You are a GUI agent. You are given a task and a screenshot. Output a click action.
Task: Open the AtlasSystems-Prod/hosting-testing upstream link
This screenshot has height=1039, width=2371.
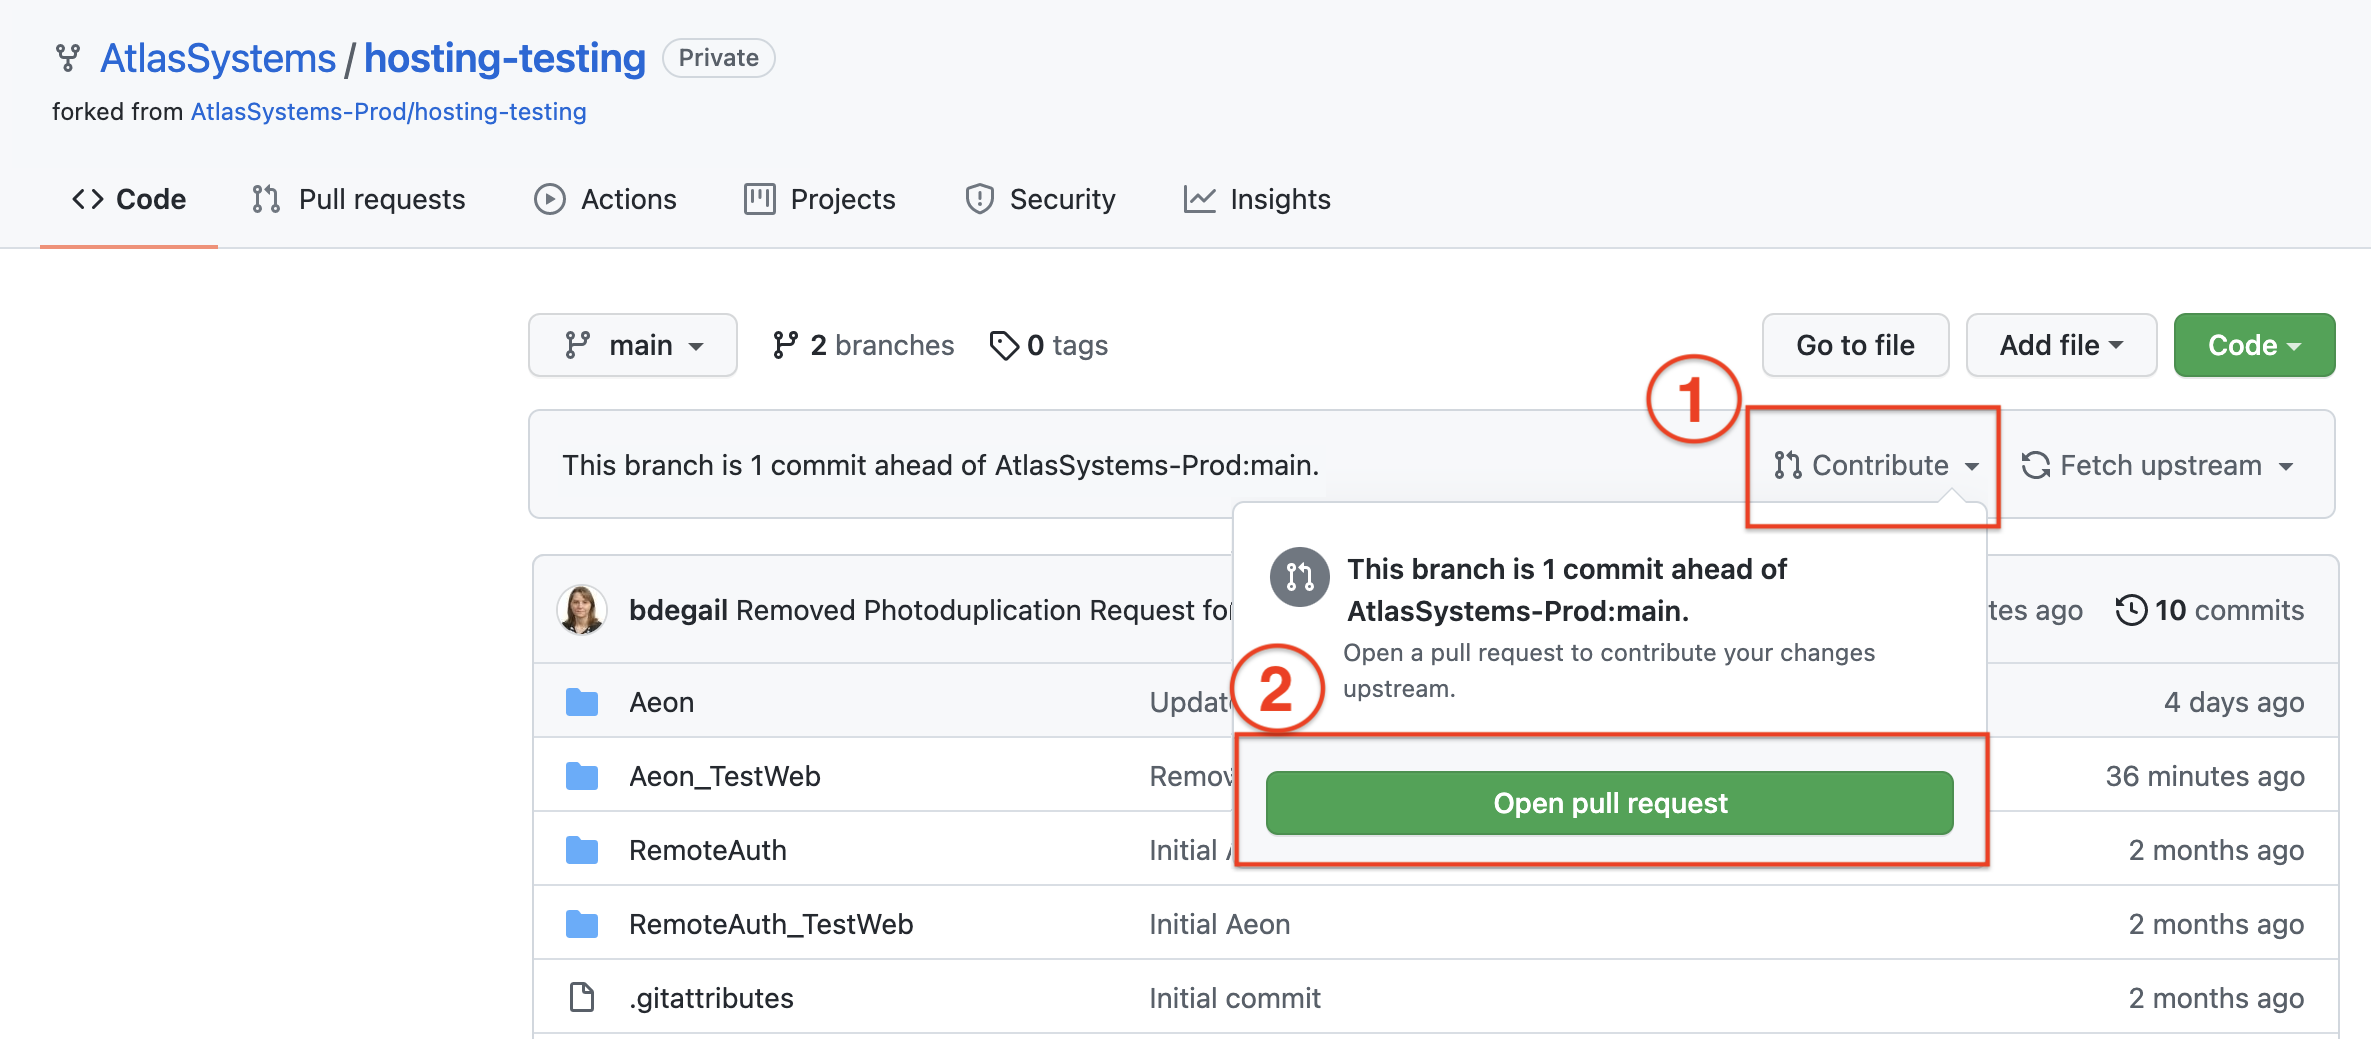388,111
